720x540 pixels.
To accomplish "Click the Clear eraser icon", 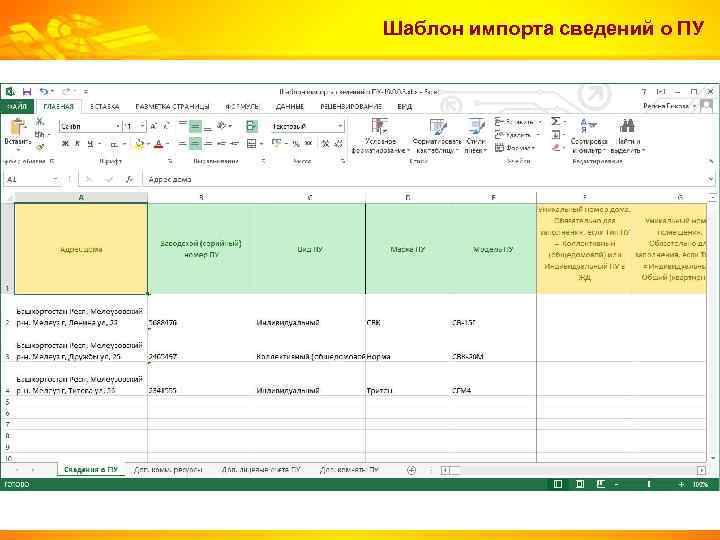I will [556, 147].
